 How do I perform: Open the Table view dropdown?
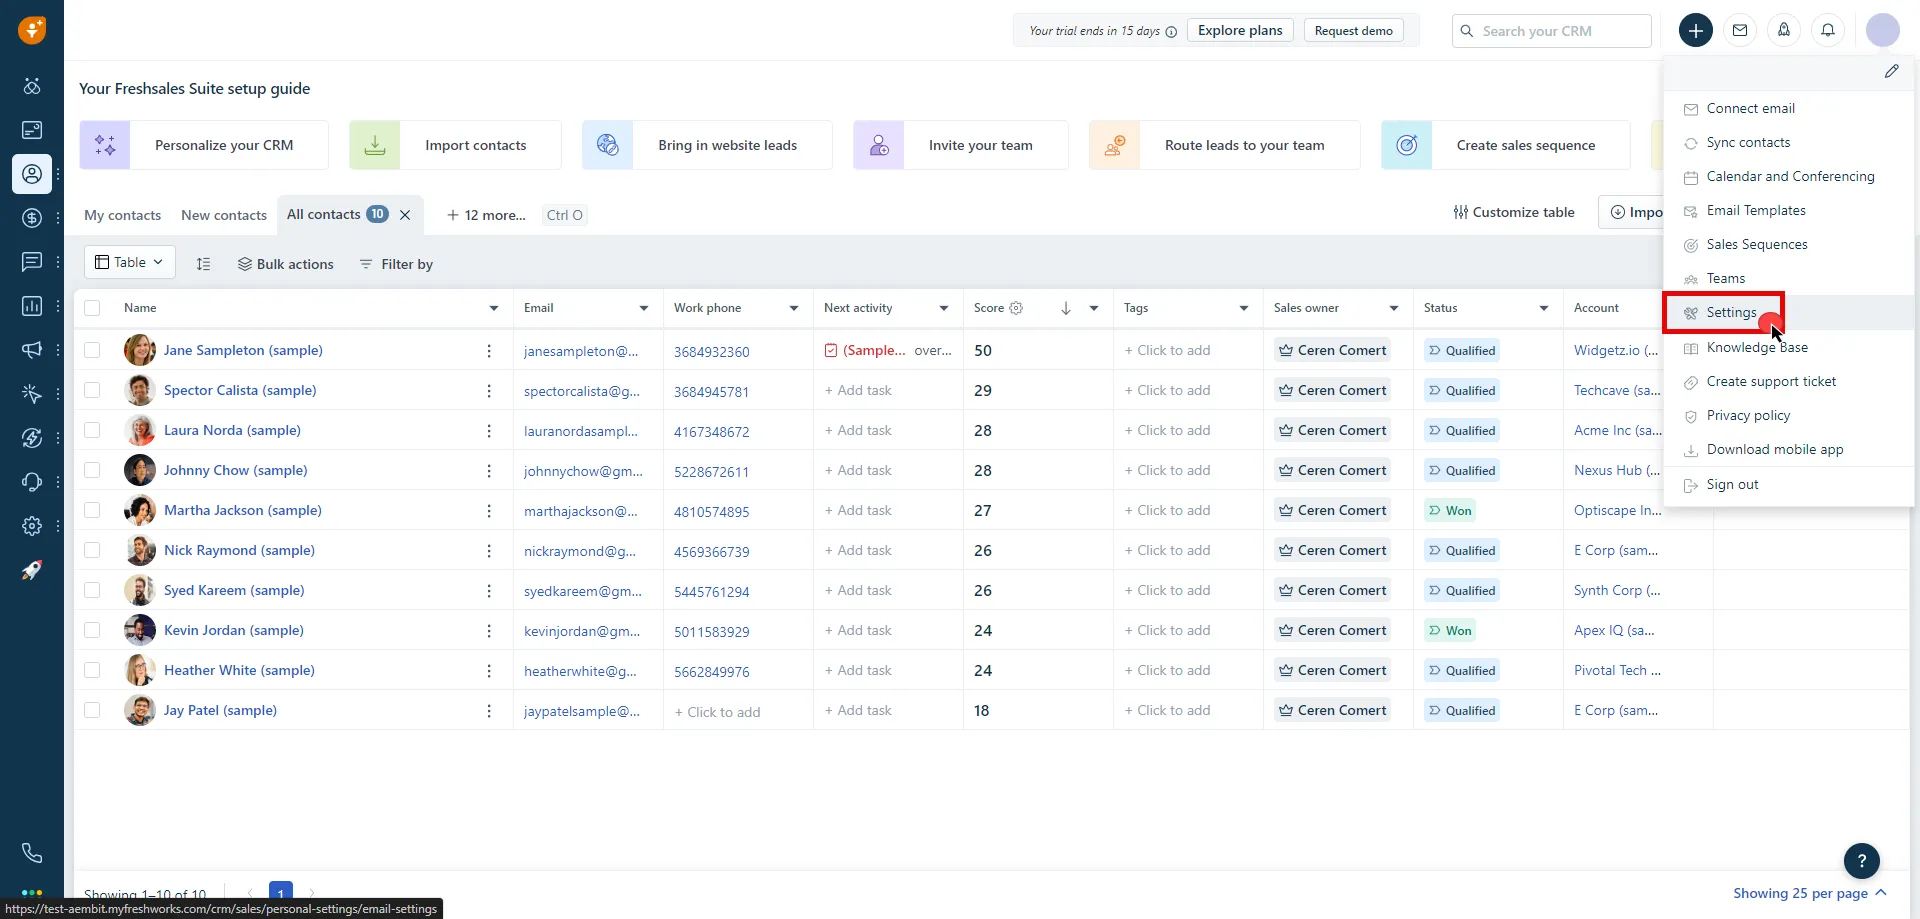(128, 262)
